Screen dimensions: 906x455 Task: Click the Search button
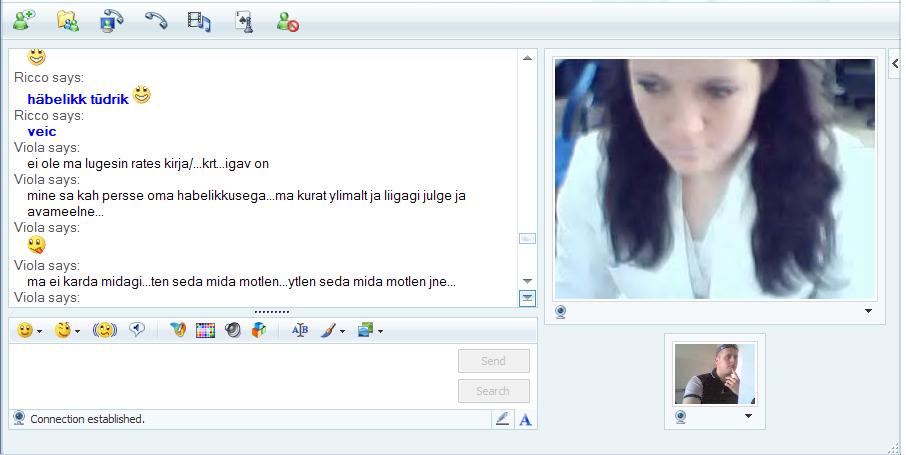click(493, 391)
